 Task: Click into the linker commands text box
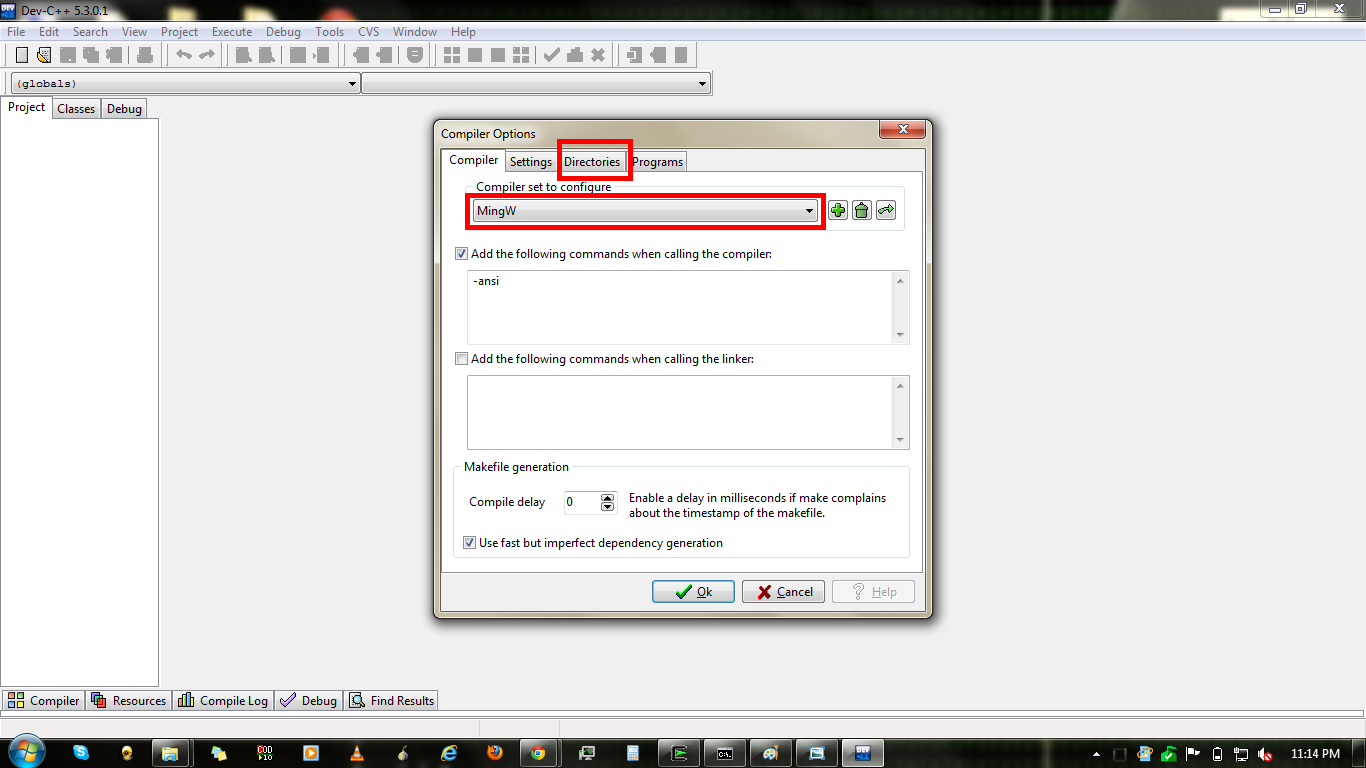coord(680,412)
